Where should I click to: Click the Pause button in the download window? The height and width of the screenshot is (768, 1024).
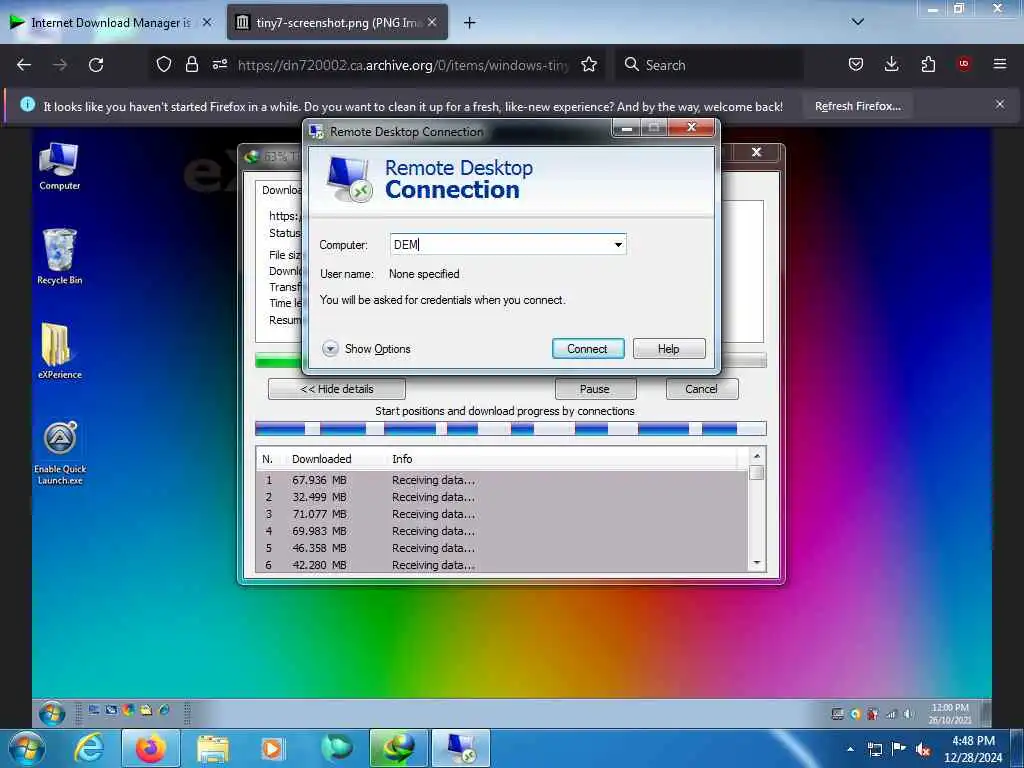[595, 389]
